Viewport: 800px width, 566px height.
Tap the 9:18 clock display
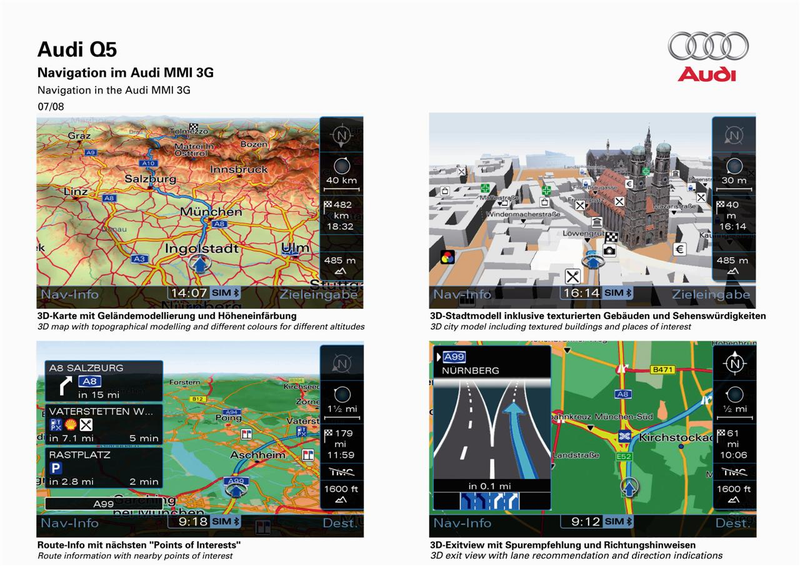(193, 522)
